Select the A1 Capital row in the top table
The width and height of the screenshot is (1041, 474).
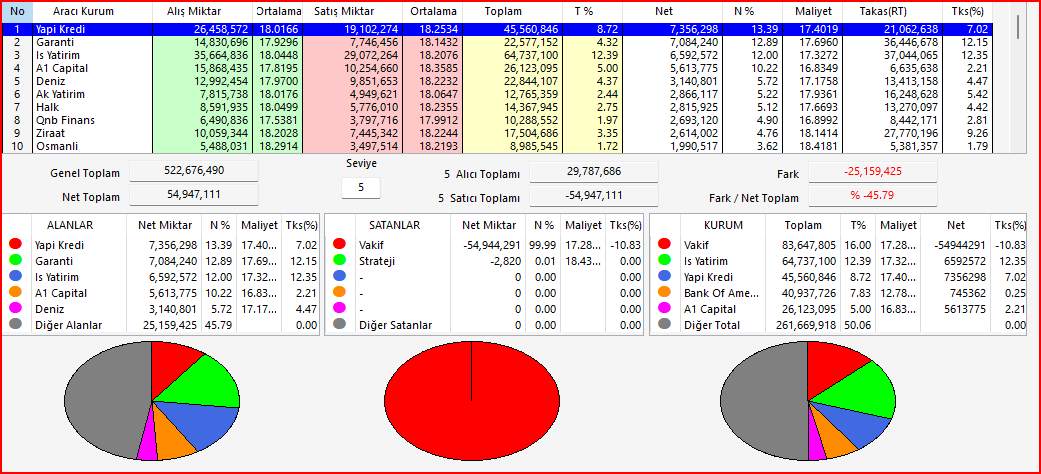click(497, 68)
